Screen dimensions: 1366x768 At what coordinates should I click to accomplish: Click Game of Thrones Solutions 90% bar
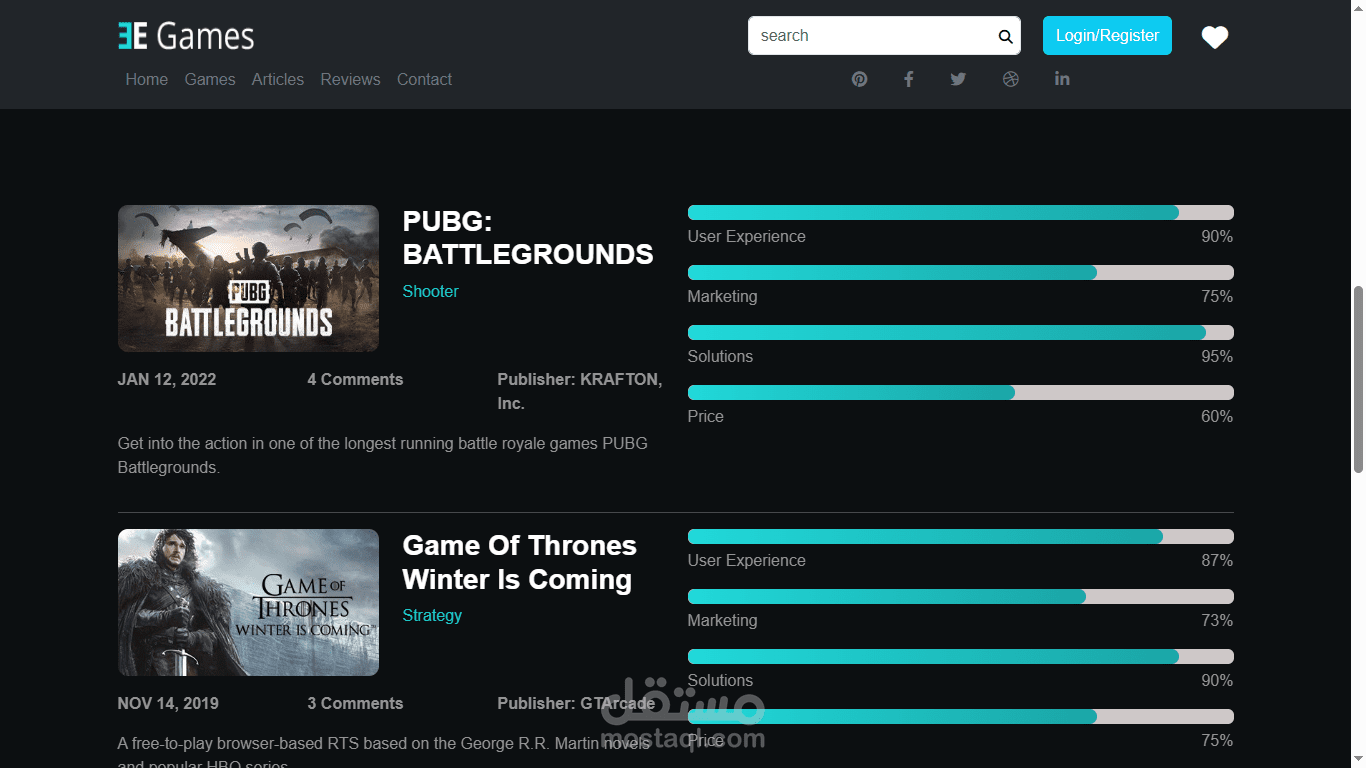click(x=960, y=656)
